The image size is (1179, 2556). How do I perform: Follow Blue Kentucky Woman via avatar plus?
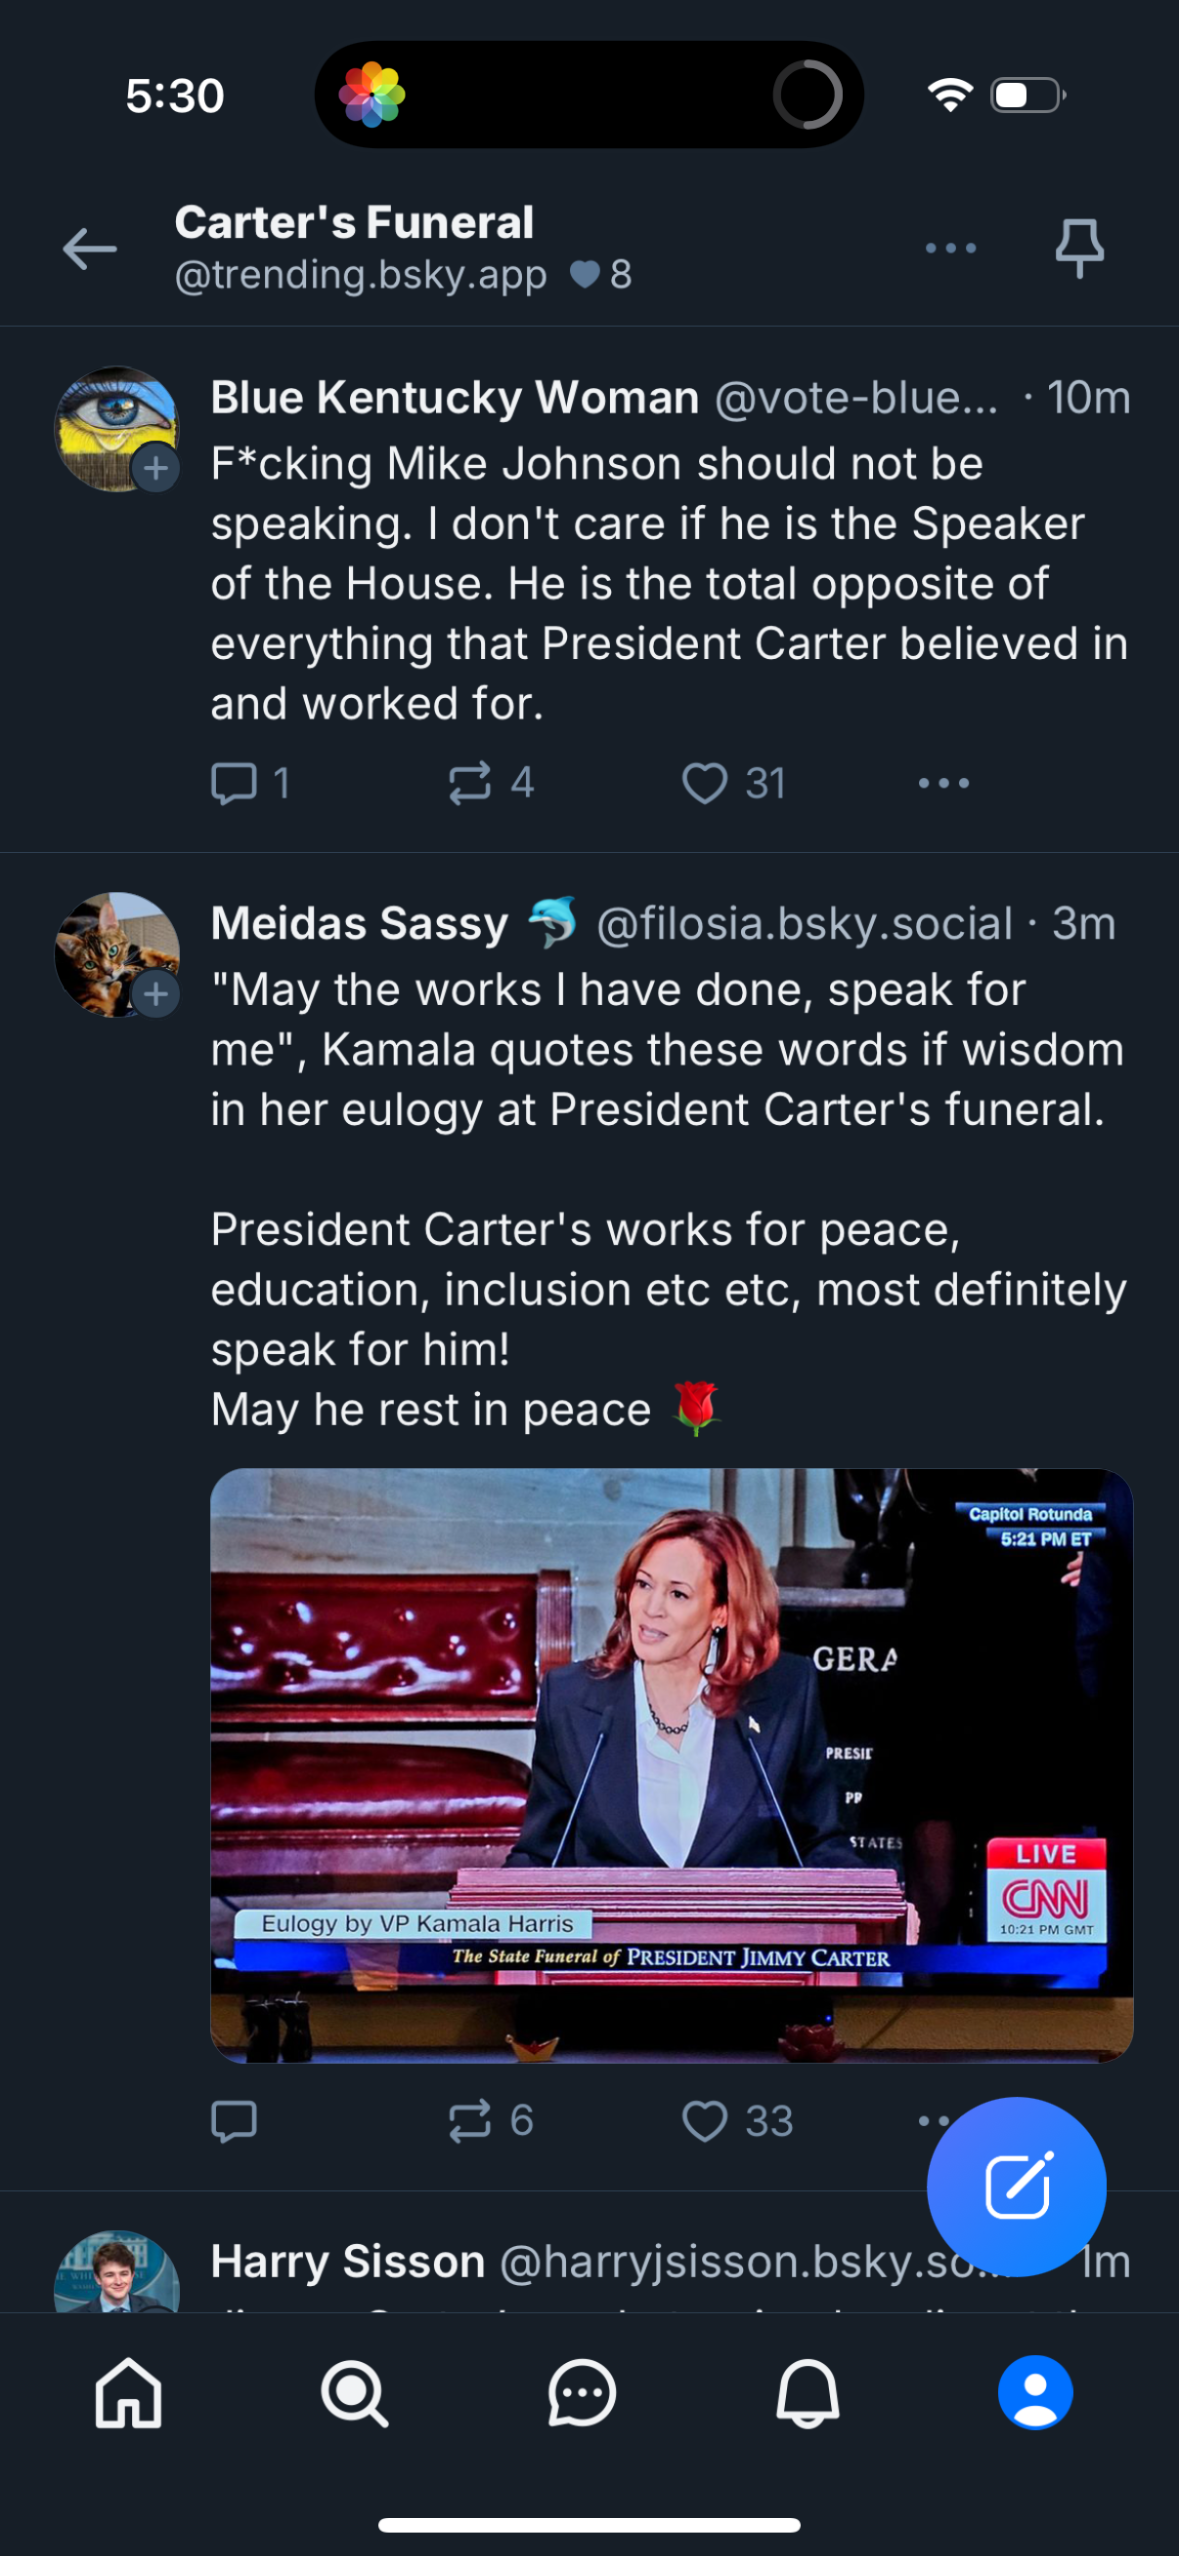tap(156, 468)
